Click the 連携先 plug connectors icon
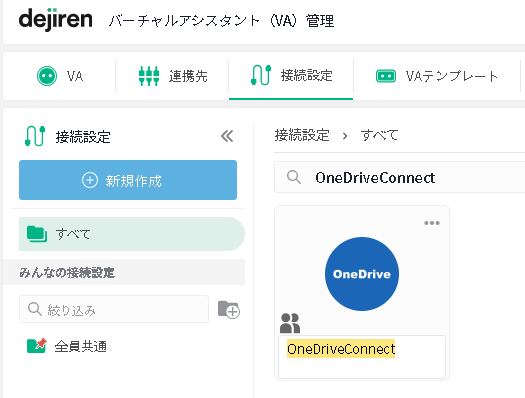This screenshot has width=525, height=398. coord(149,76)
